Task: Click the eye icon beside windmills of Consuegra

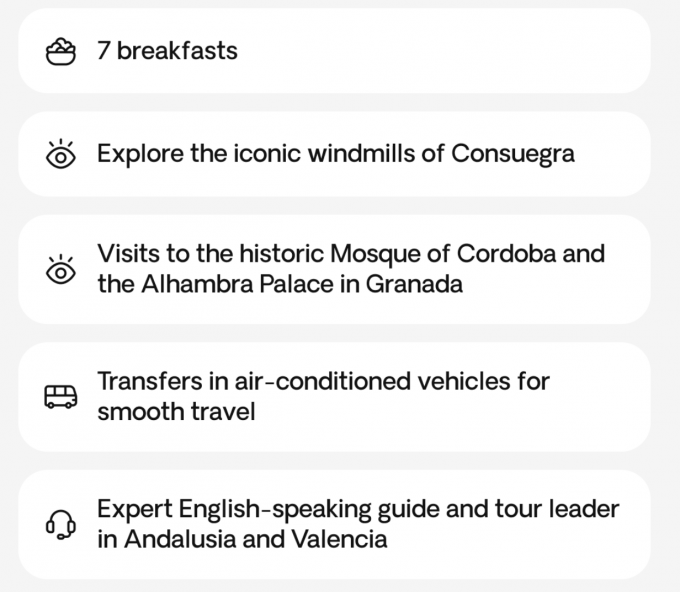Action: tap(61, 154)
